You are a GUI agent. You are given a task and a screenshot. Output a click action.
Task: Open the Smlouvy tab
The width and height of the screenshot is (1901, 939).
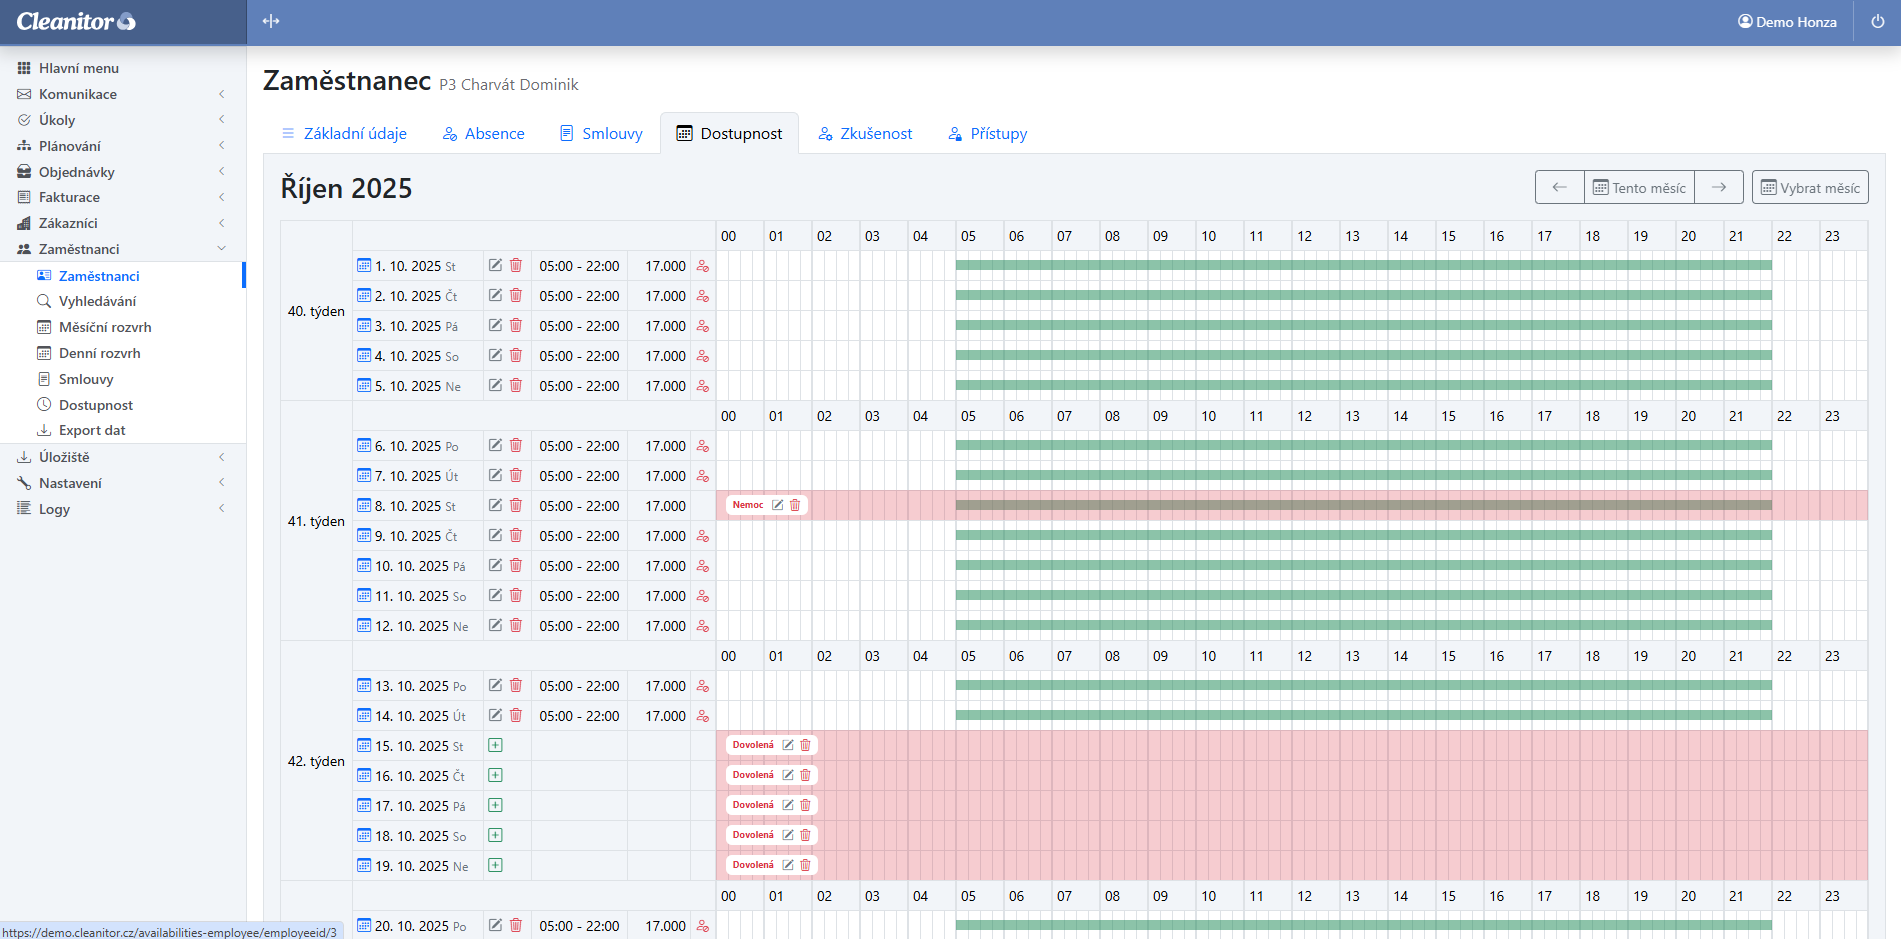pyautogui.click(x=601, y=134)
